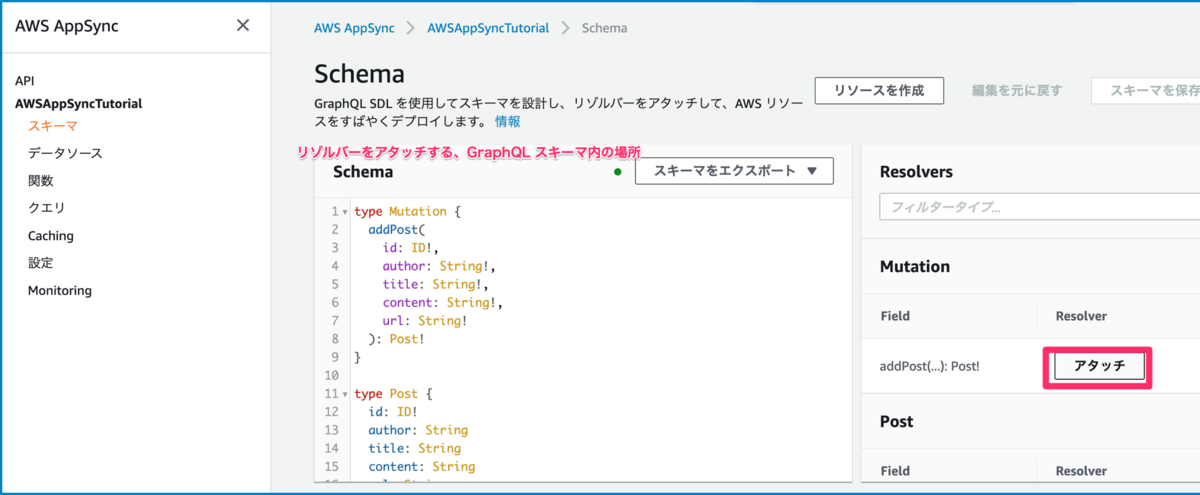Click the green schema status indicator dot
Screen dimensions: 1200x495
[617, 172]
